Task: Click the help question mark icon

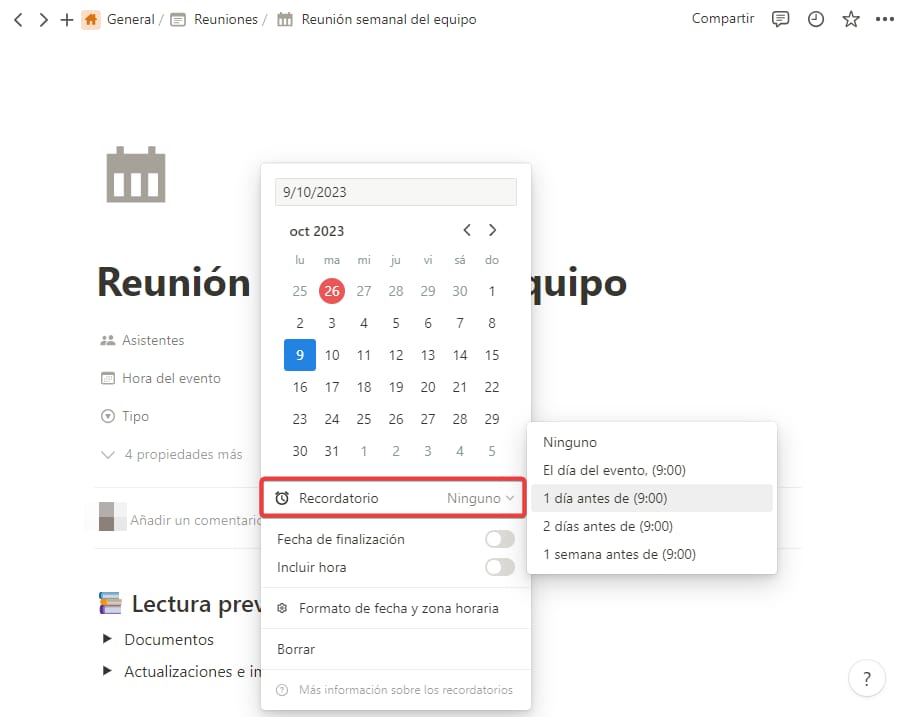Action: point(866,678)
